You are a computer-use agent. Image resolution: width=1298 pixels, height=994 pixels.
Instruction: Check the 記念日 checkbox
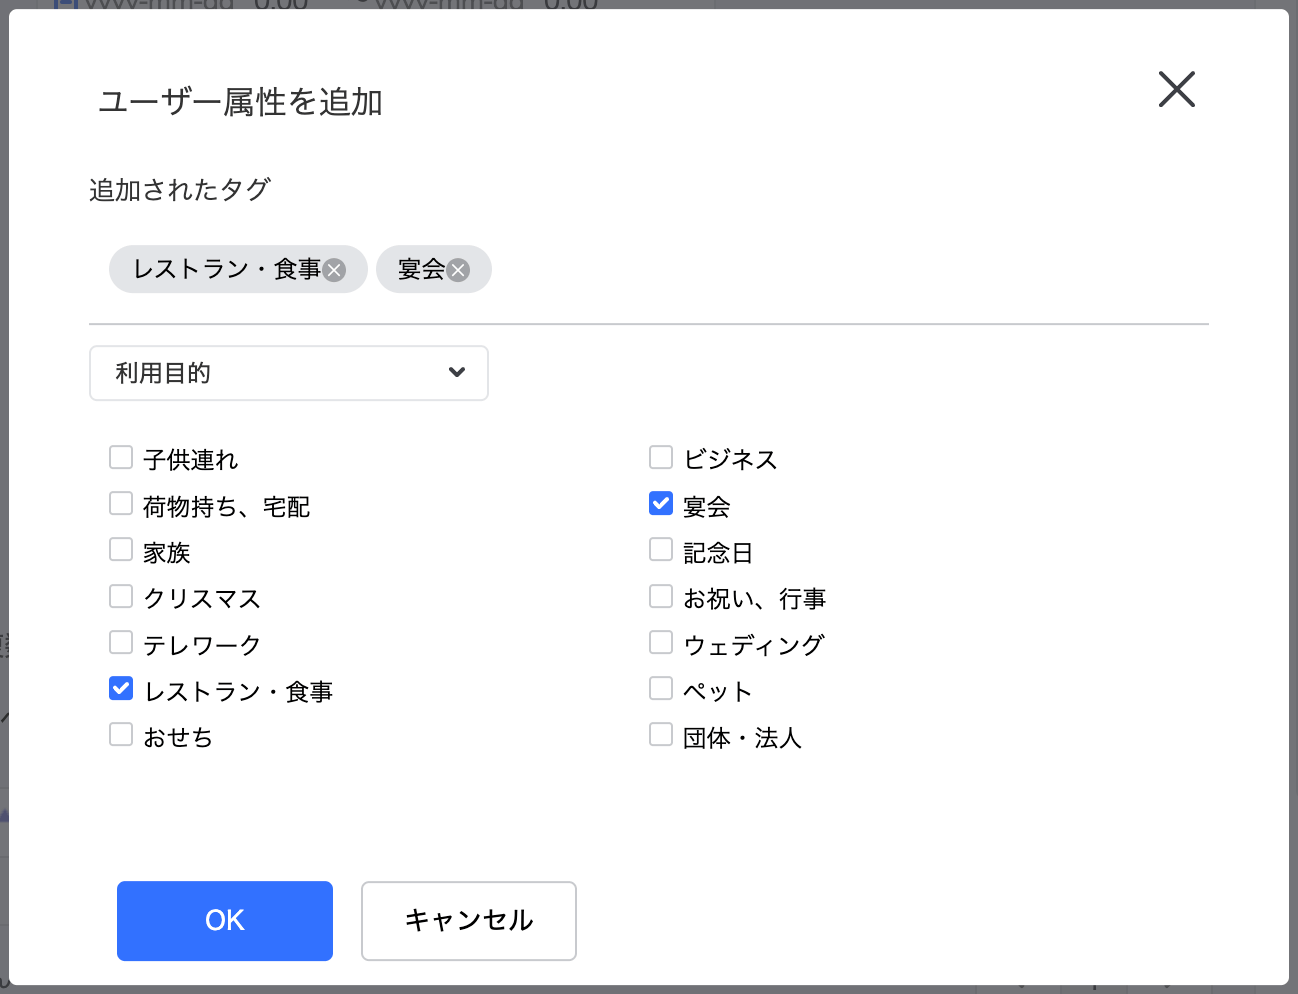click(x=661, y=550)
